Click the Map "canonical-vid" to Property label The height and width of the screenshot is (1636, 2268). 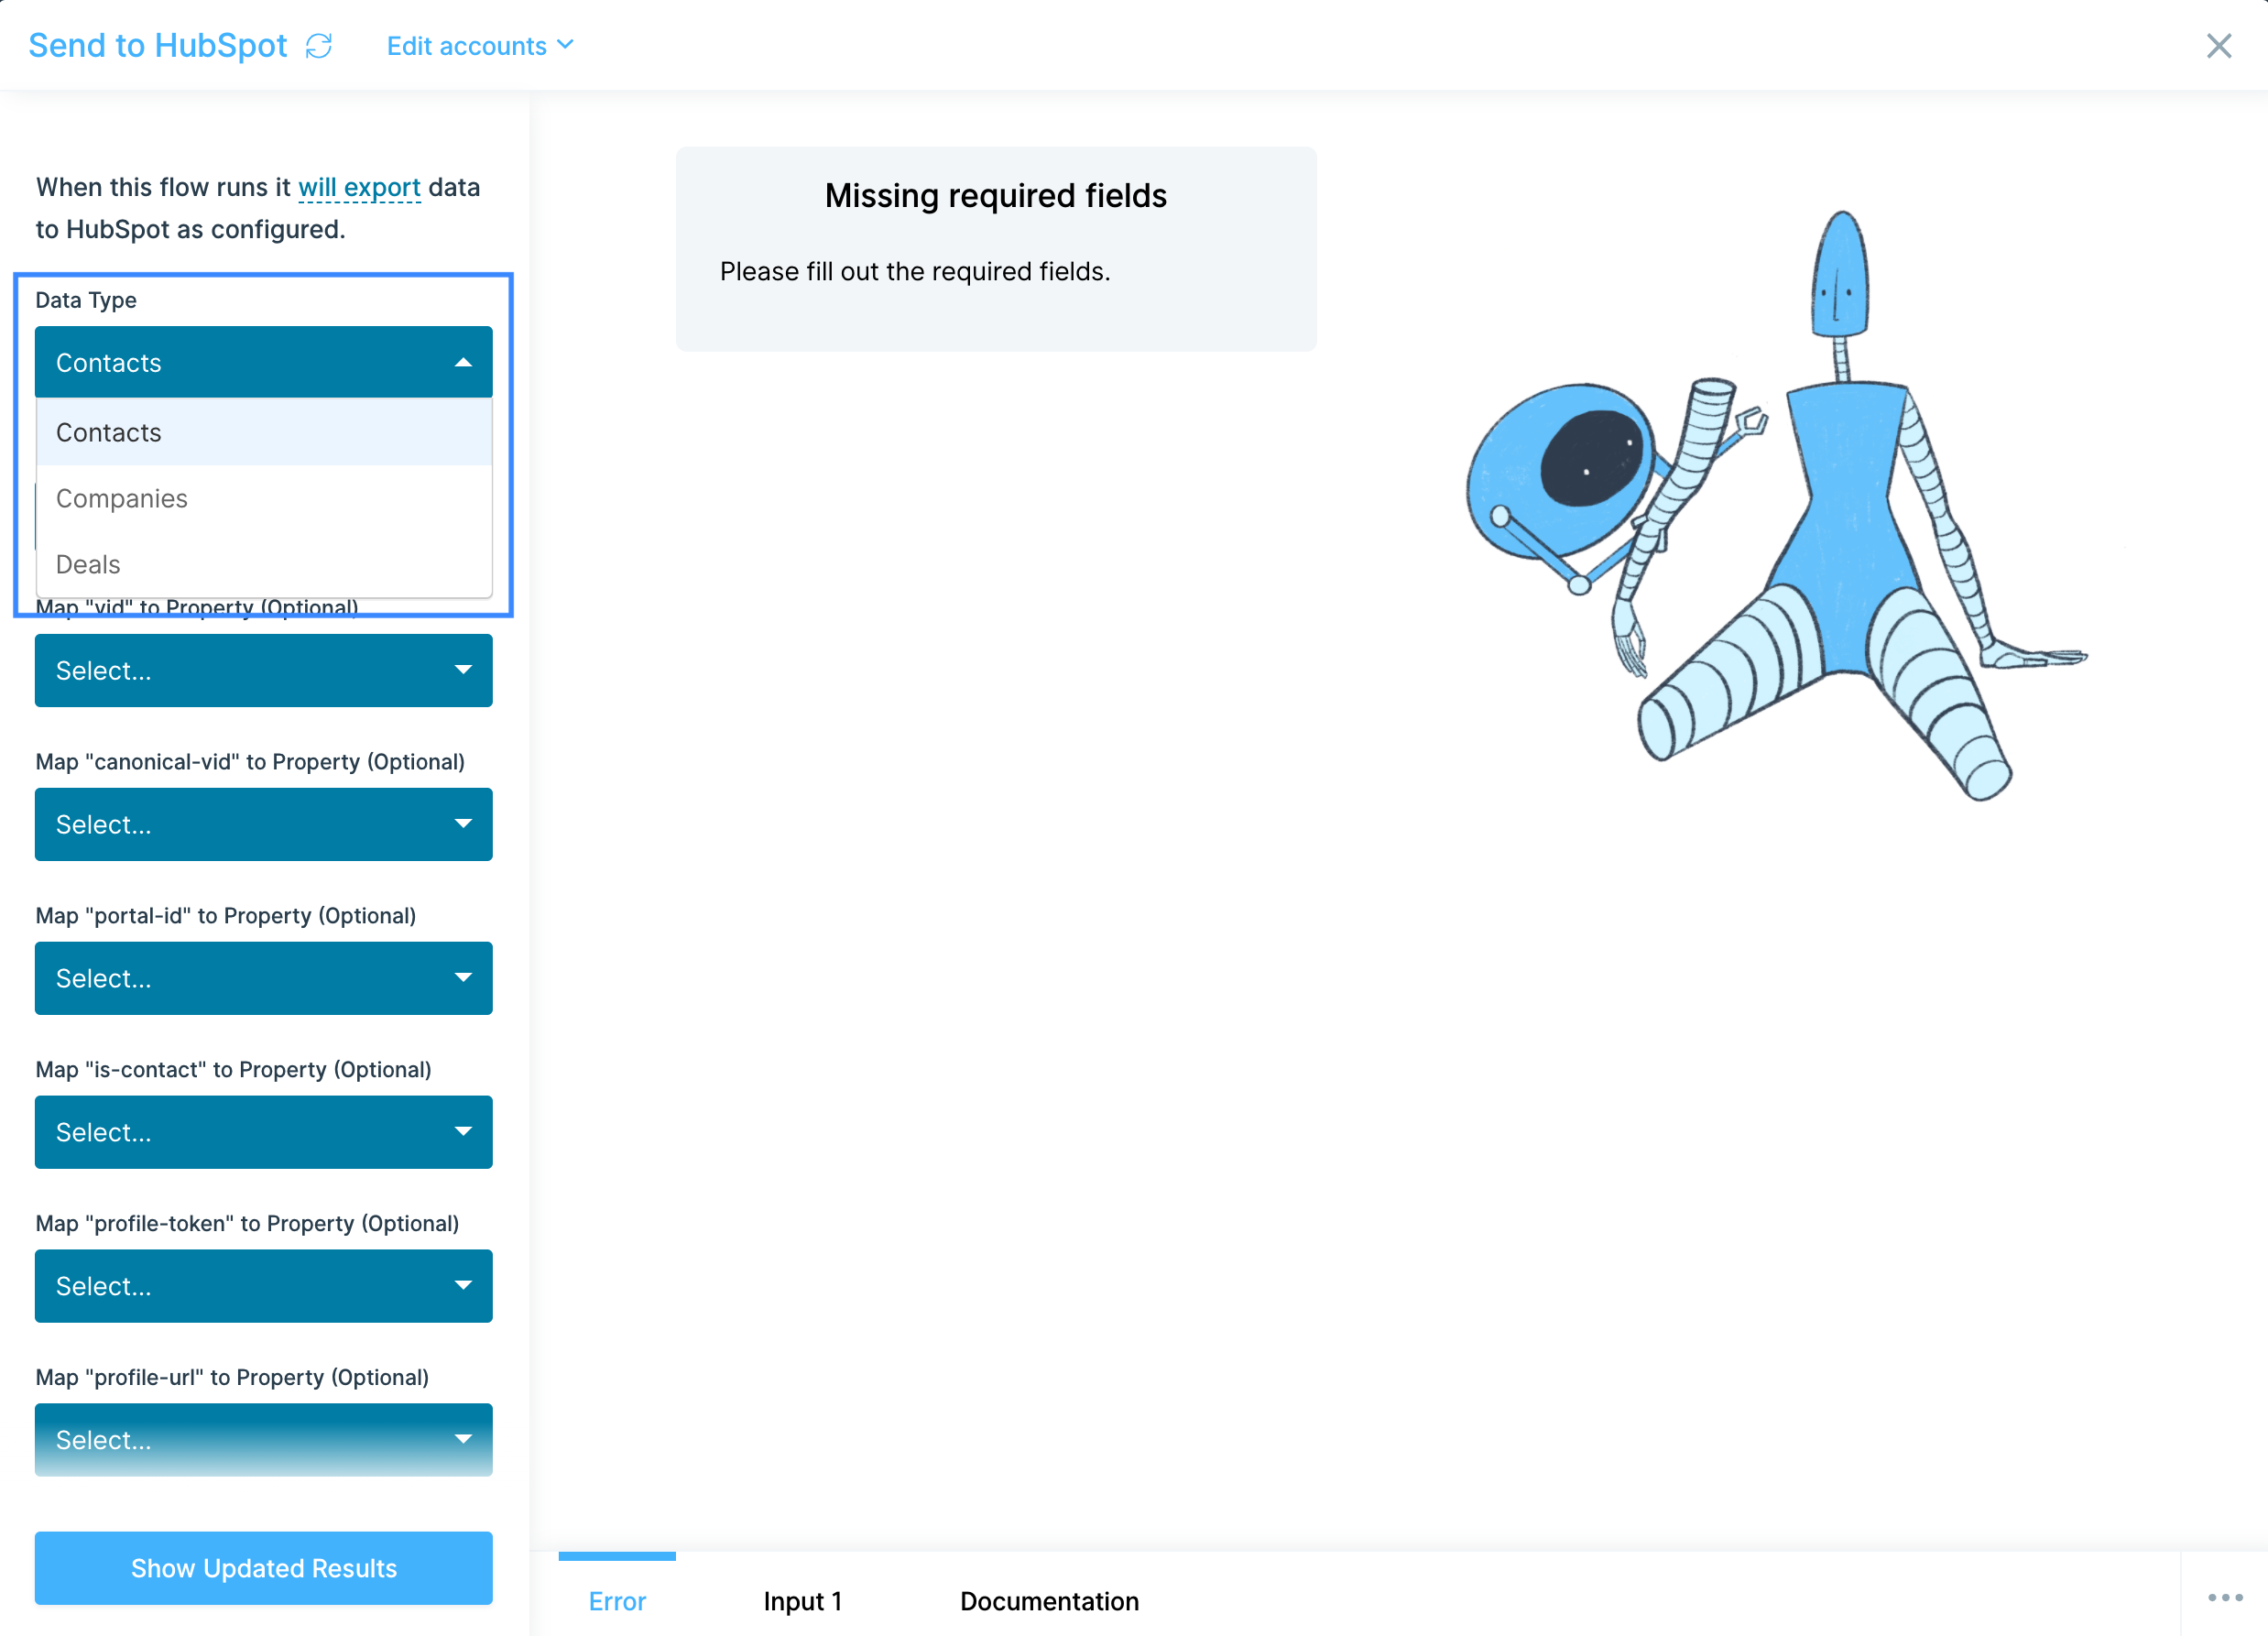pos(250,762)
